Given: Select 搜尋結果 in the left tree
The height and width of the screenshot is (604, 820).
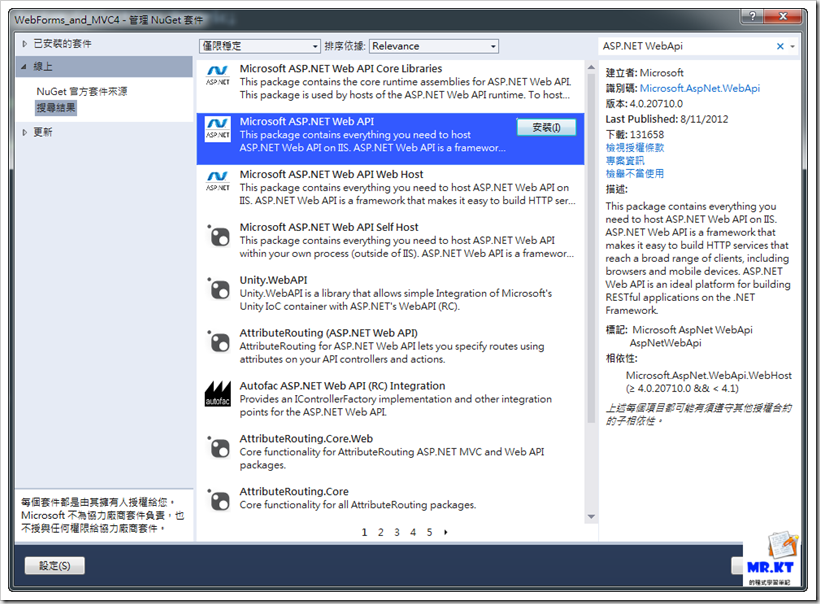Looking at the screenshot, I should point(56,108).
